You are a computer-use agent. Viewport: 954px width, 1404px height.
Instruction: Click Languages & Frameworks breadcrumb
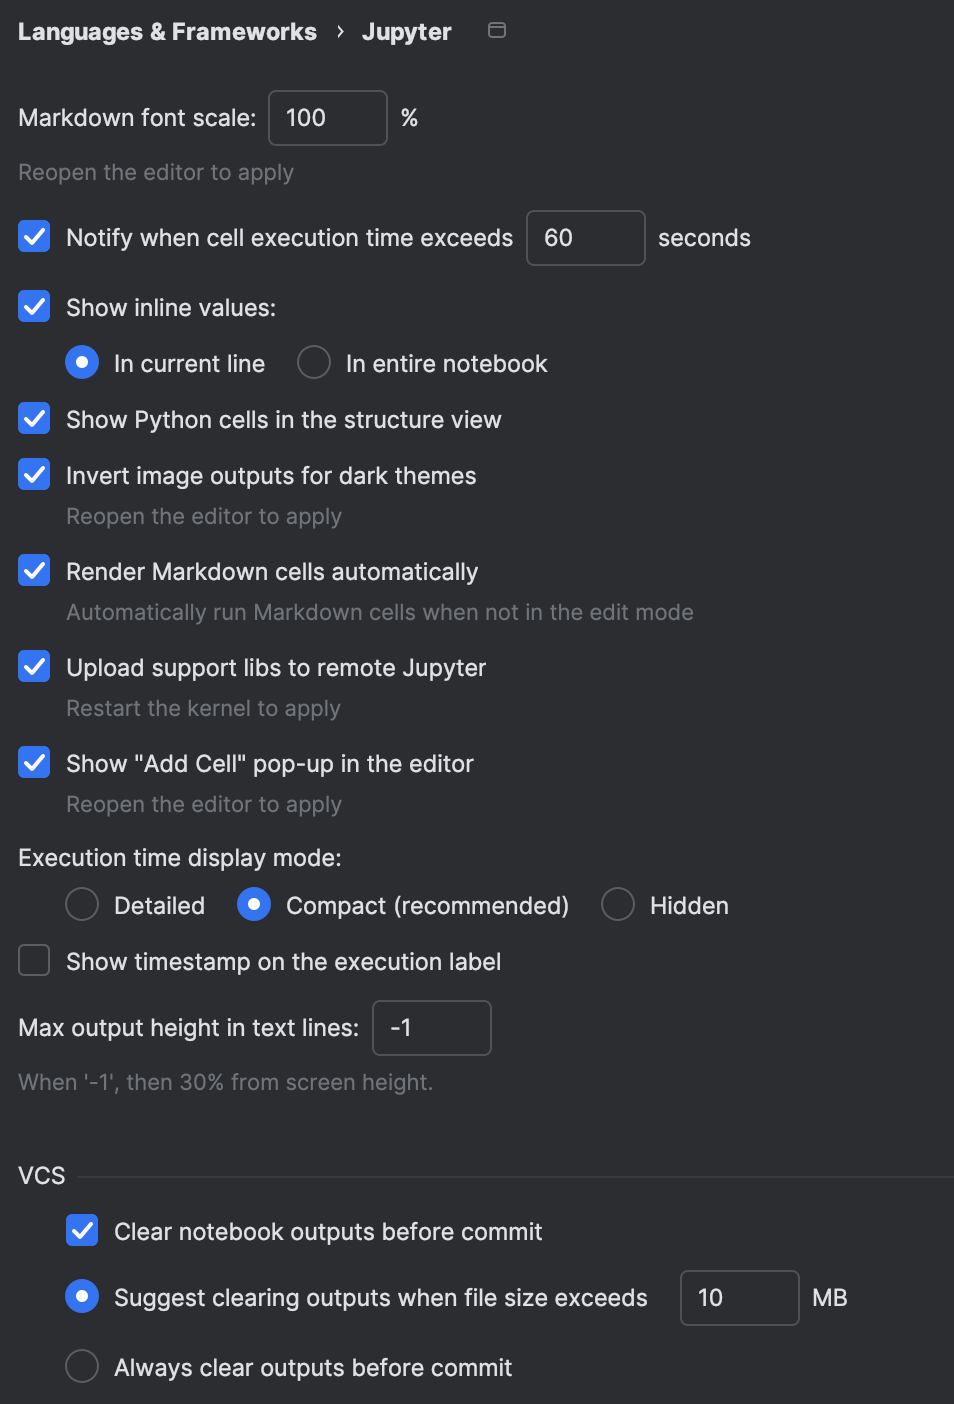tap(167, 32)
